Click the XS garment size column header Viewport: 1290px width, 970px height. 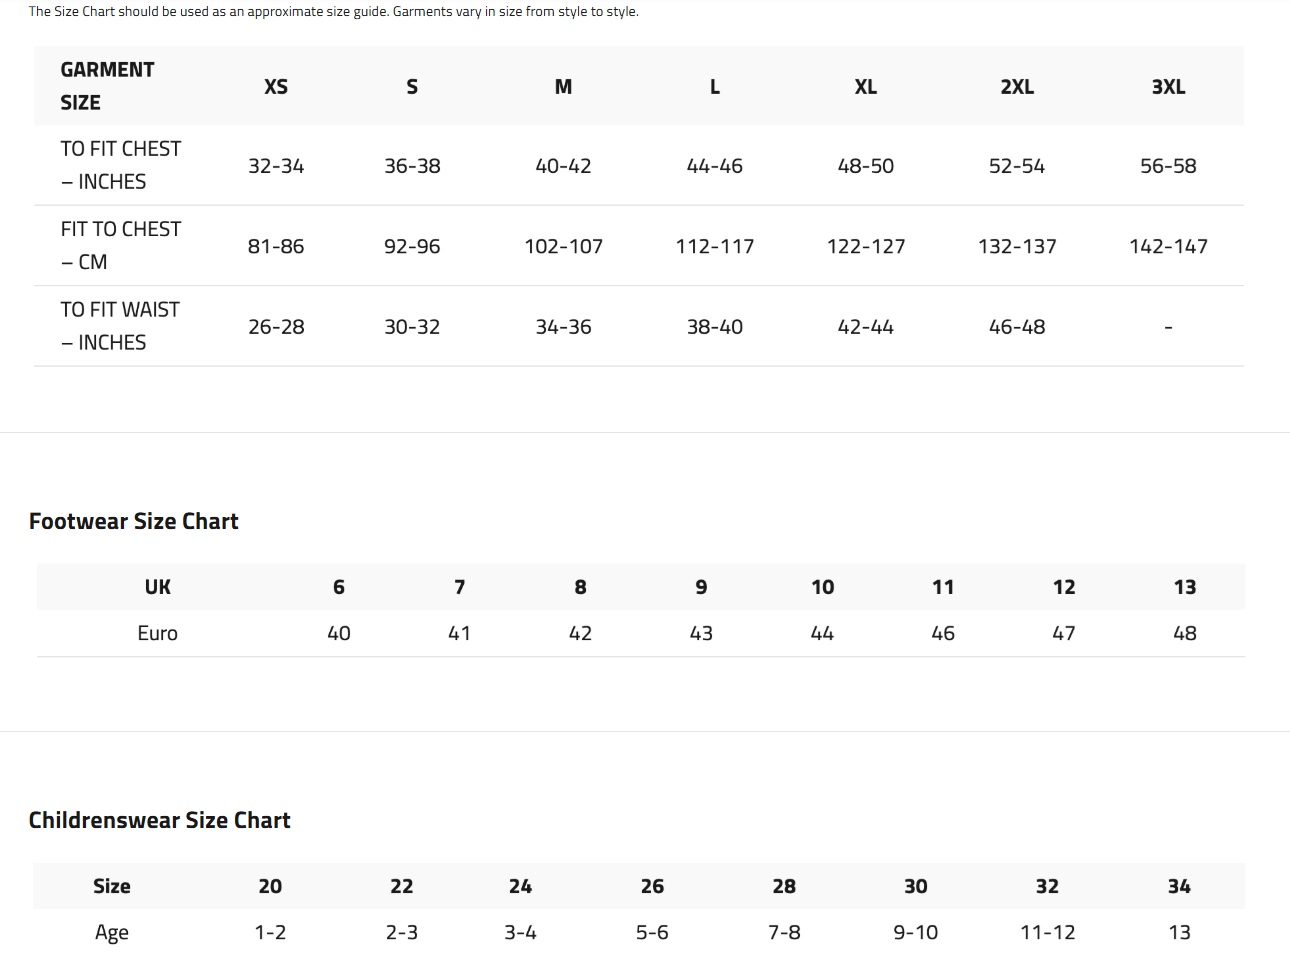pyautogui.click(x=276, y=87)
